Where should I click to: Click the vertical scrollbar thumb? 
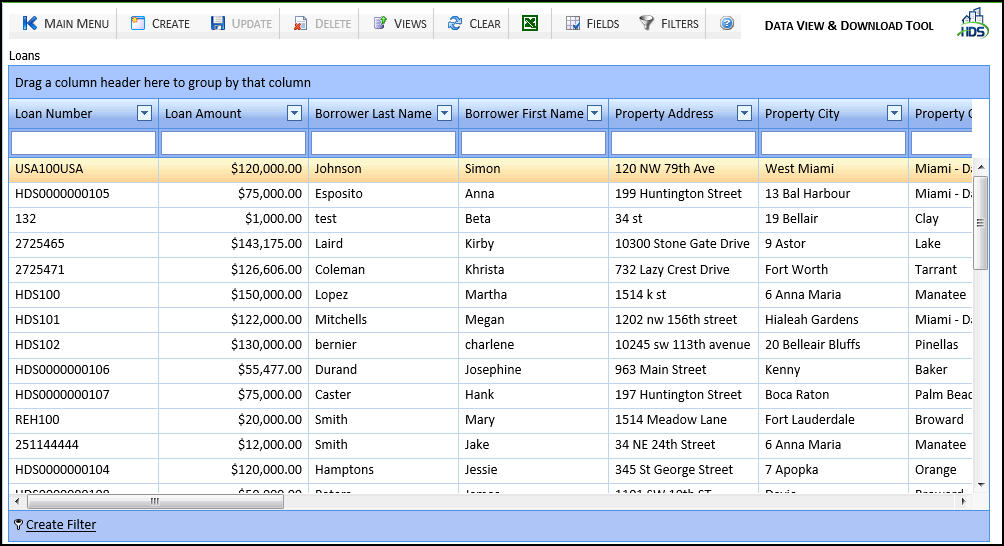980,223
